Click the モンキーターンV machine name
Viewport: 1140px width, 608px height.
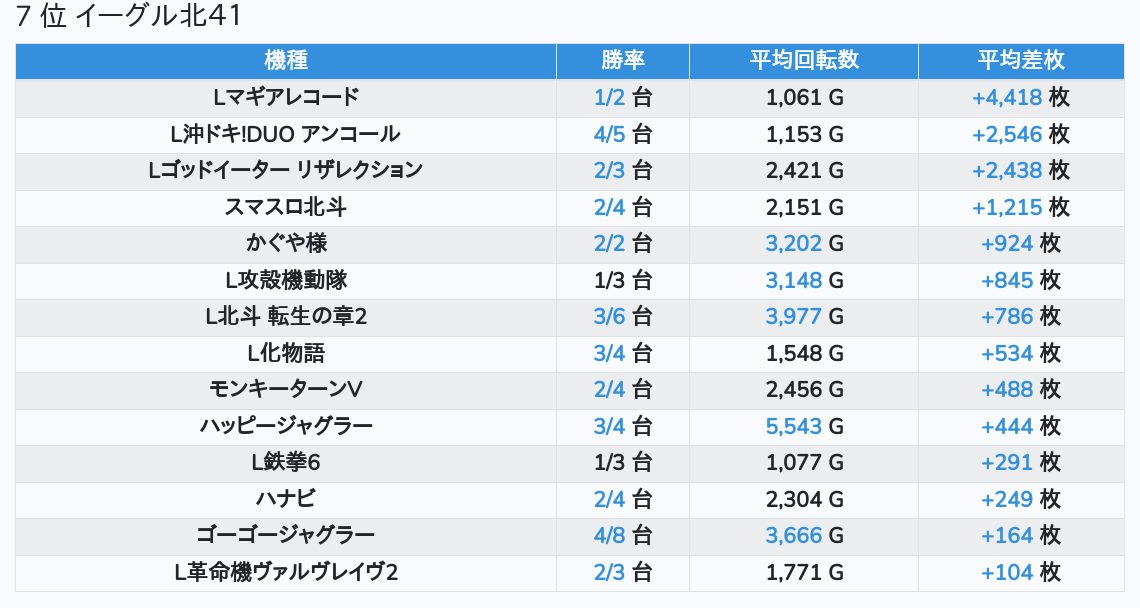[286, 390]
